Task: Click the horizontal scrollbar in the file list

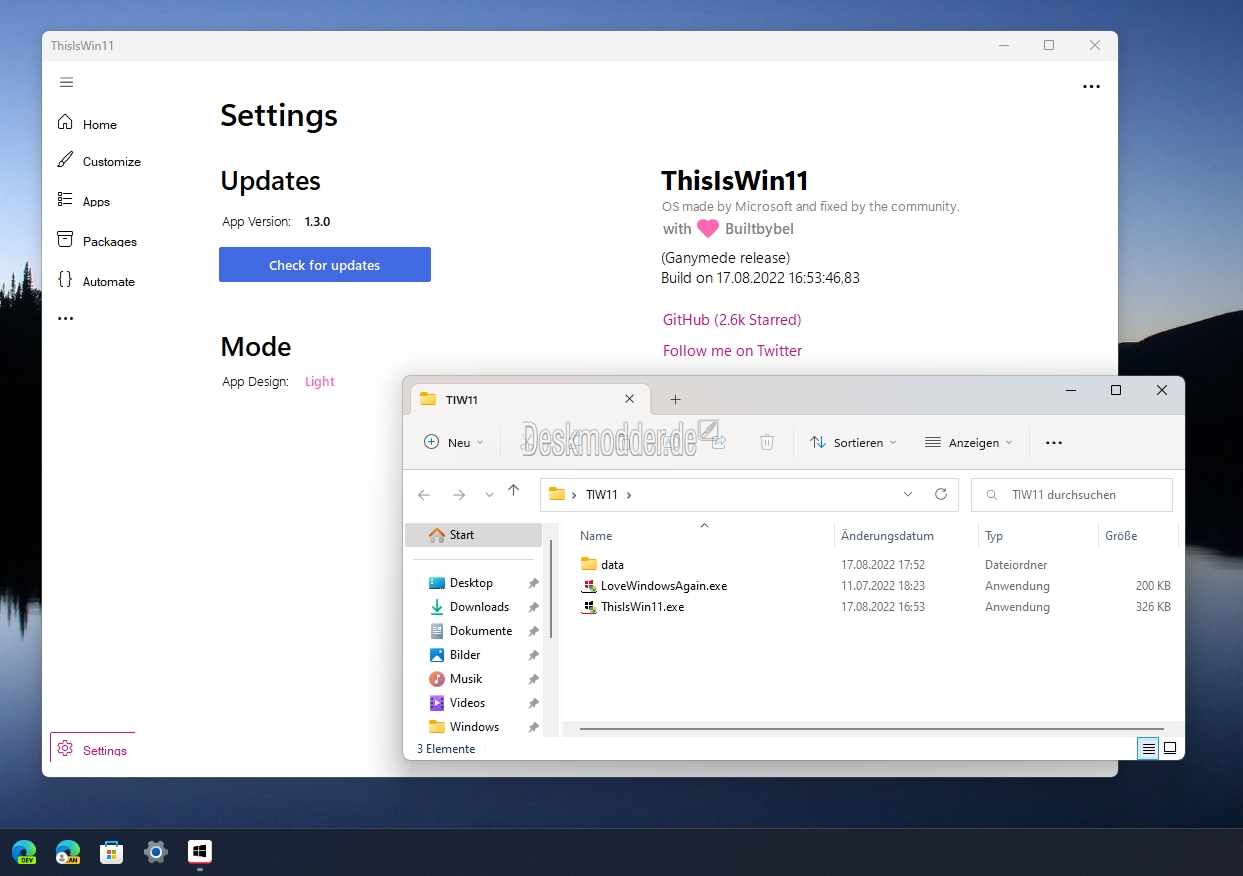Action: 872,728
